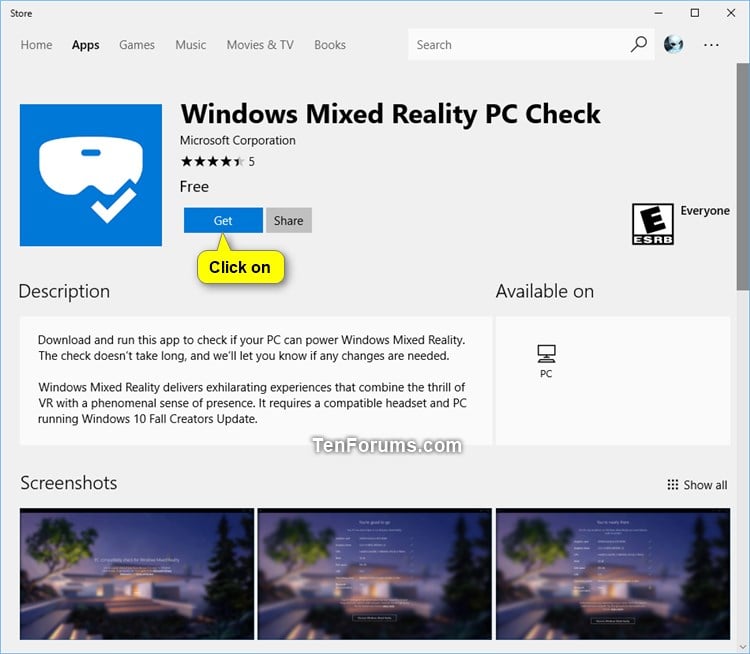750x654 pixels.
Task: Select the Apps tab
Action: tap(86, 45)
